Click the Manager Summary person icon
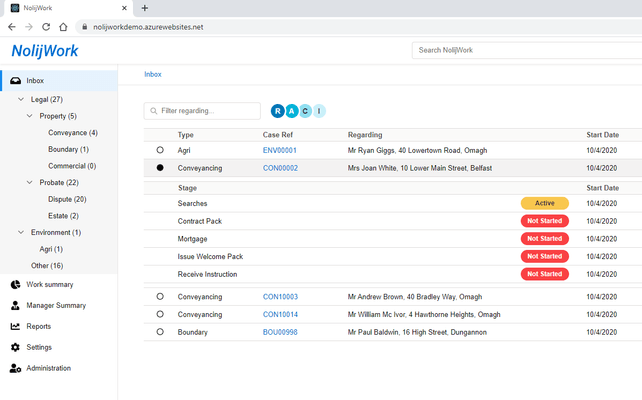 (15, 306)
